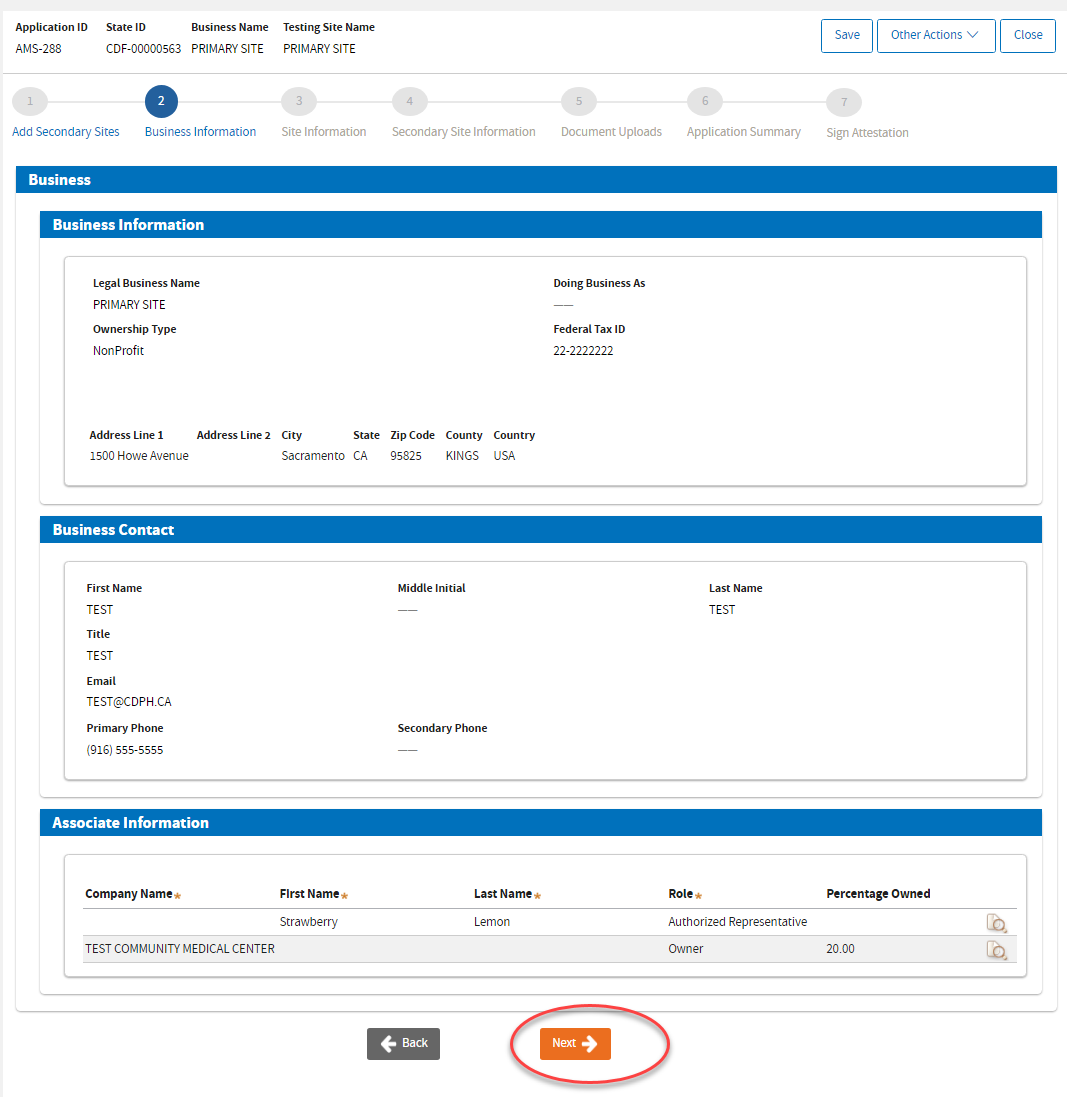
Task: Click step 5 circle Document Uploads
Action: click(578, 101)
